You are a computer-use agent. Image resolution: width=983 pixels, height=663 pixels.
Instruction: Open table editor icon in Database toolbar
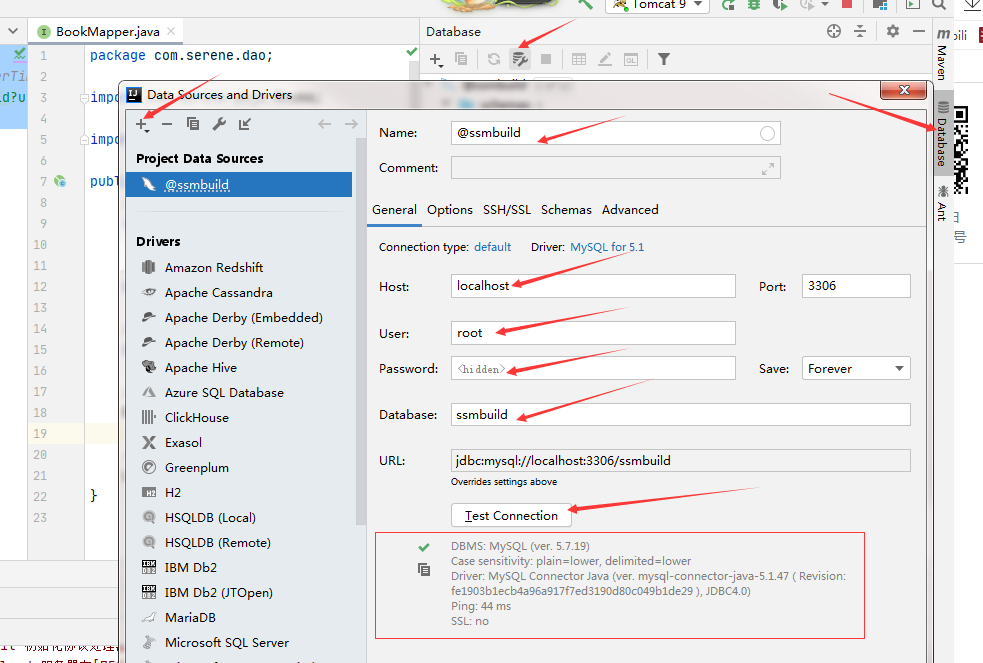579,59
